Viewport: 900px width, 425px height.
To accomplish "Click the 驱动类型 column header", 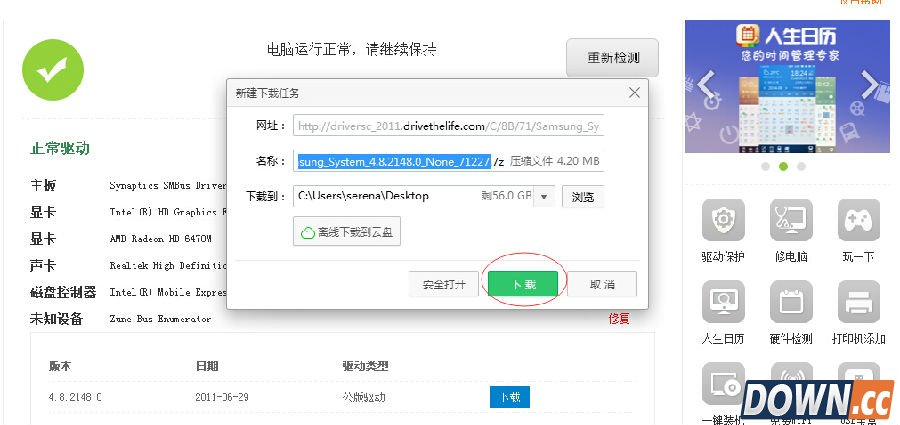I will point(366,366).
